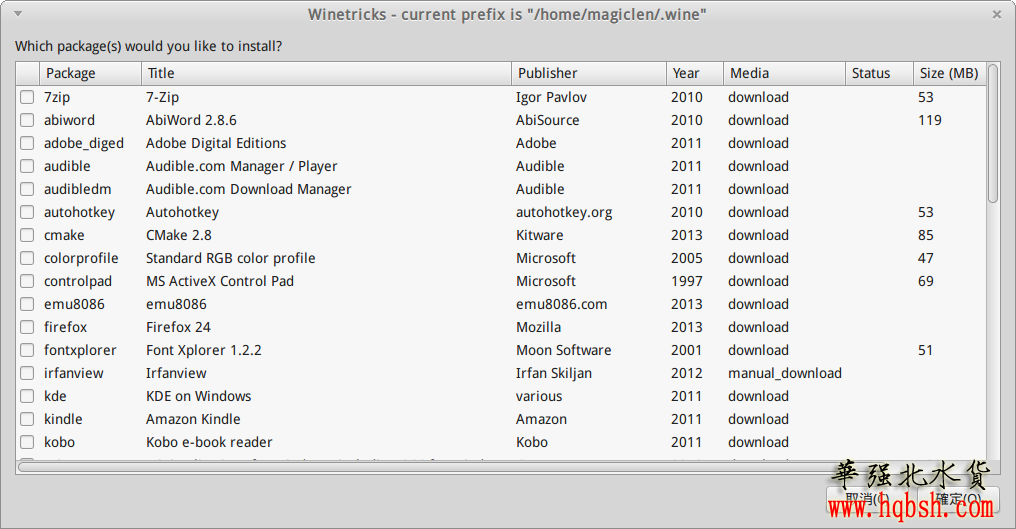Click the "119" size cell
The image size is (1016, 529).
(930, 120)
